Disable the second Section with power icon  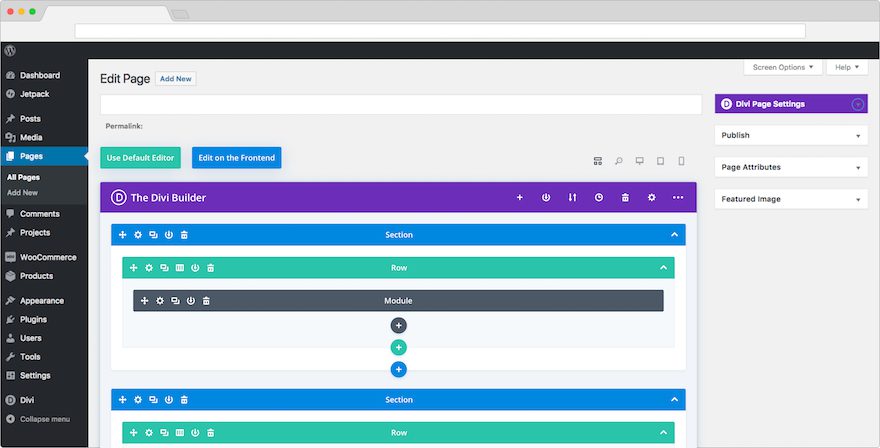pos(169,400)
